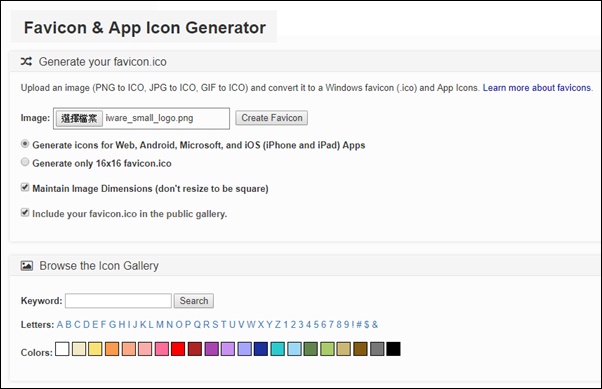The image size is (602, 389).
Task: Select Generate only 16x16 favicon.ico radio
Action: (25, 162)
